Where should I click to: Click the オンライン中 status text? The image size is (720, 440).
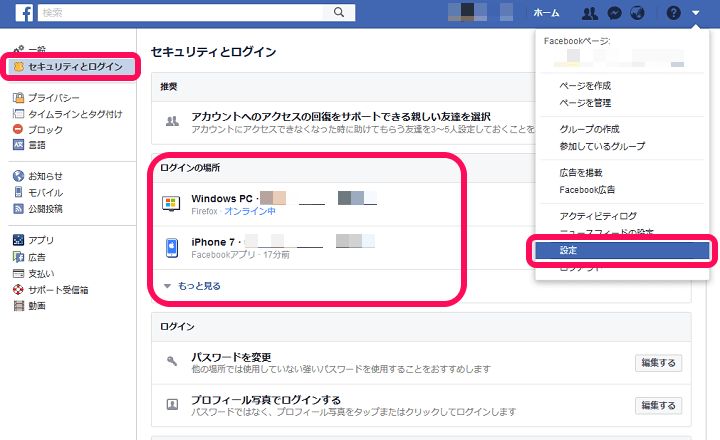pyautogui.click(x=250, y=211)
